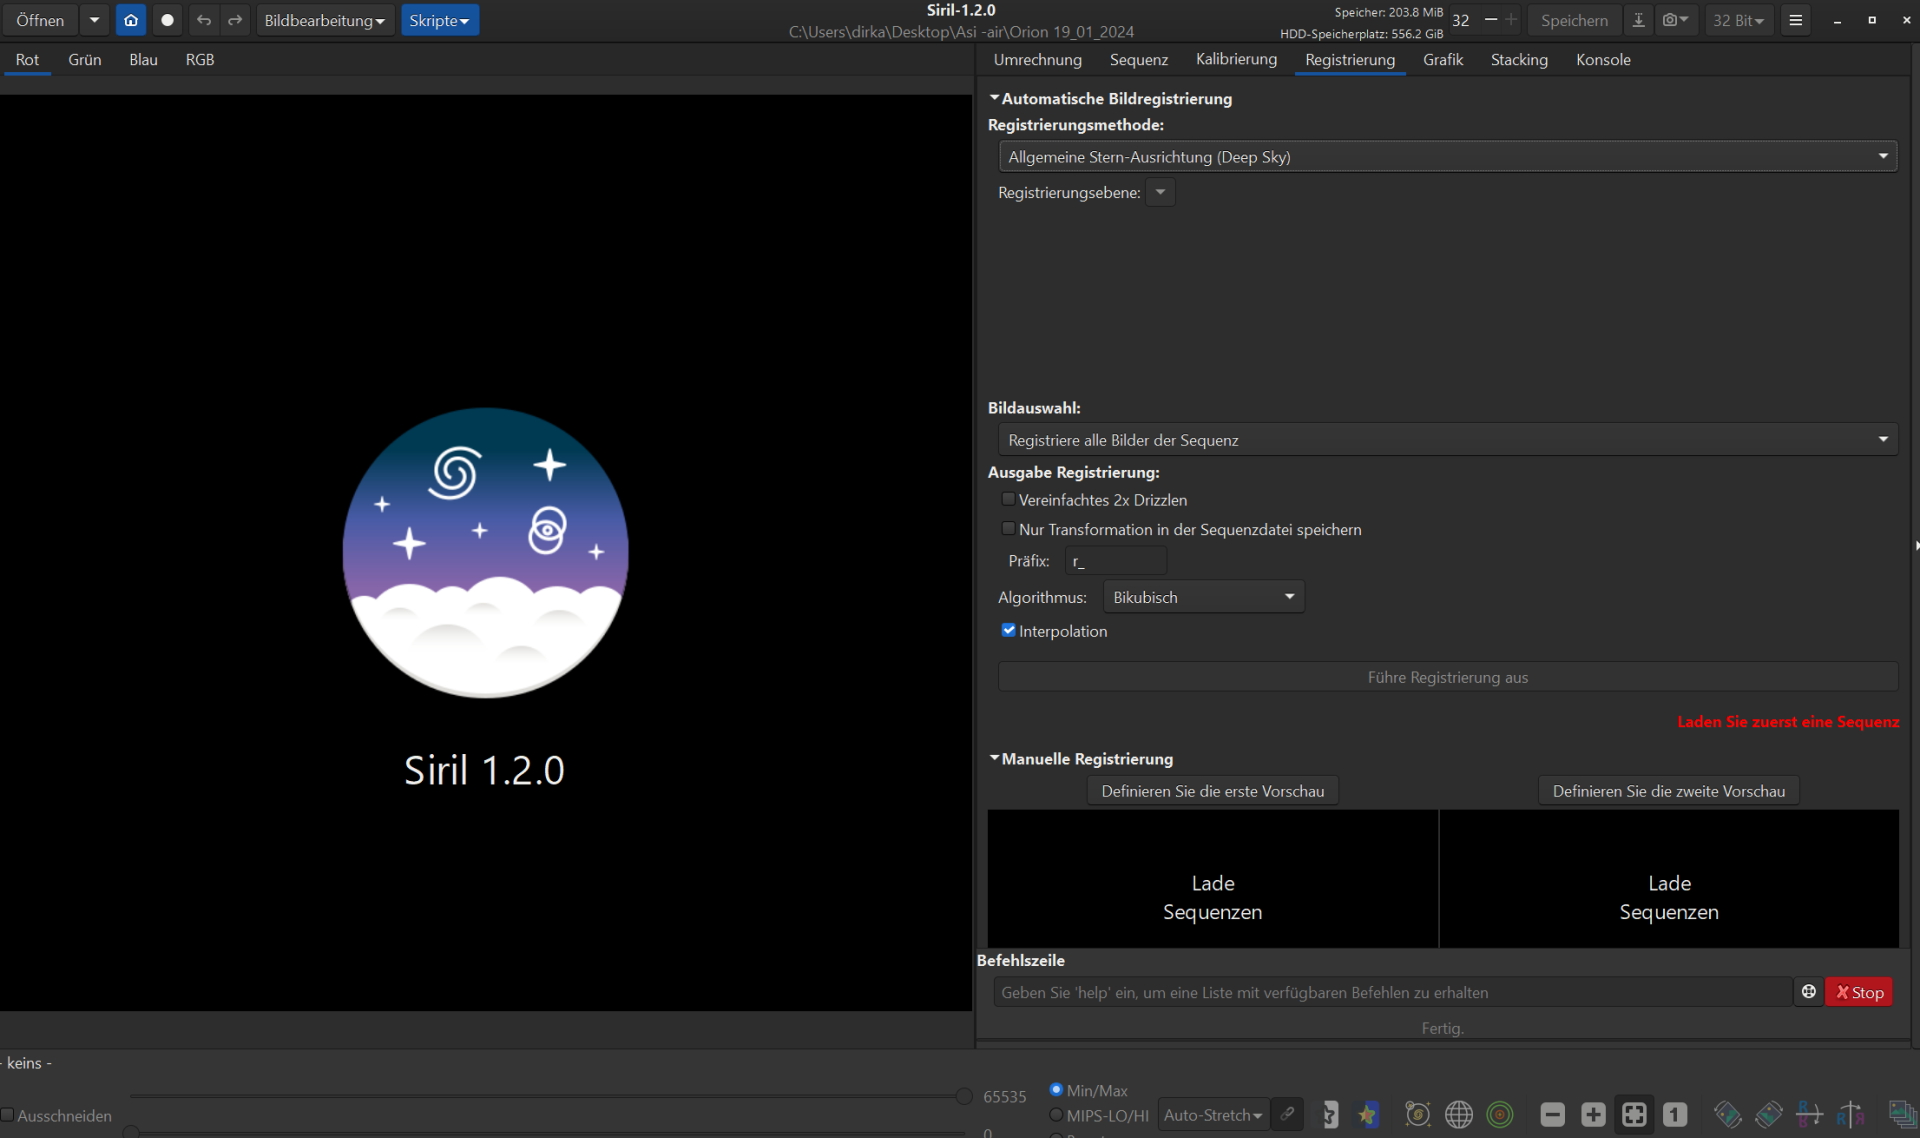This screenshot has width=1920, height=1138.
Task: Uncheck the Interpolation checkbox
Action: pos(1008,631)
